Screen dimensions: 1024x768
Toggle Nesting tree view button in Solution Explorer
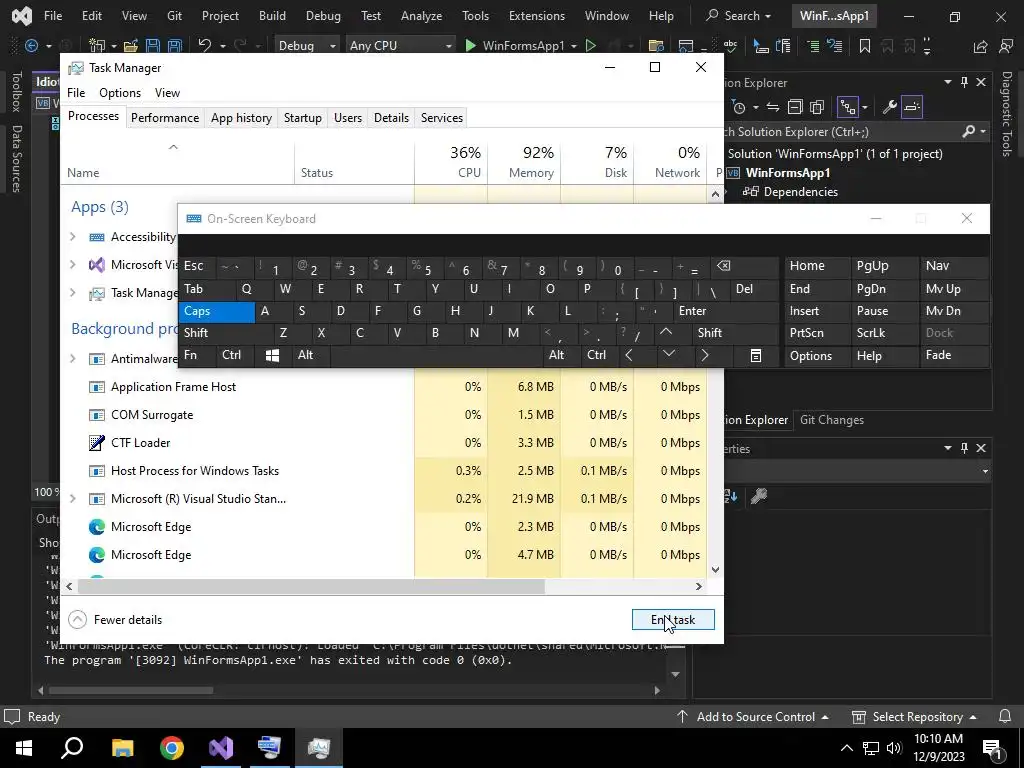(848, 107)
